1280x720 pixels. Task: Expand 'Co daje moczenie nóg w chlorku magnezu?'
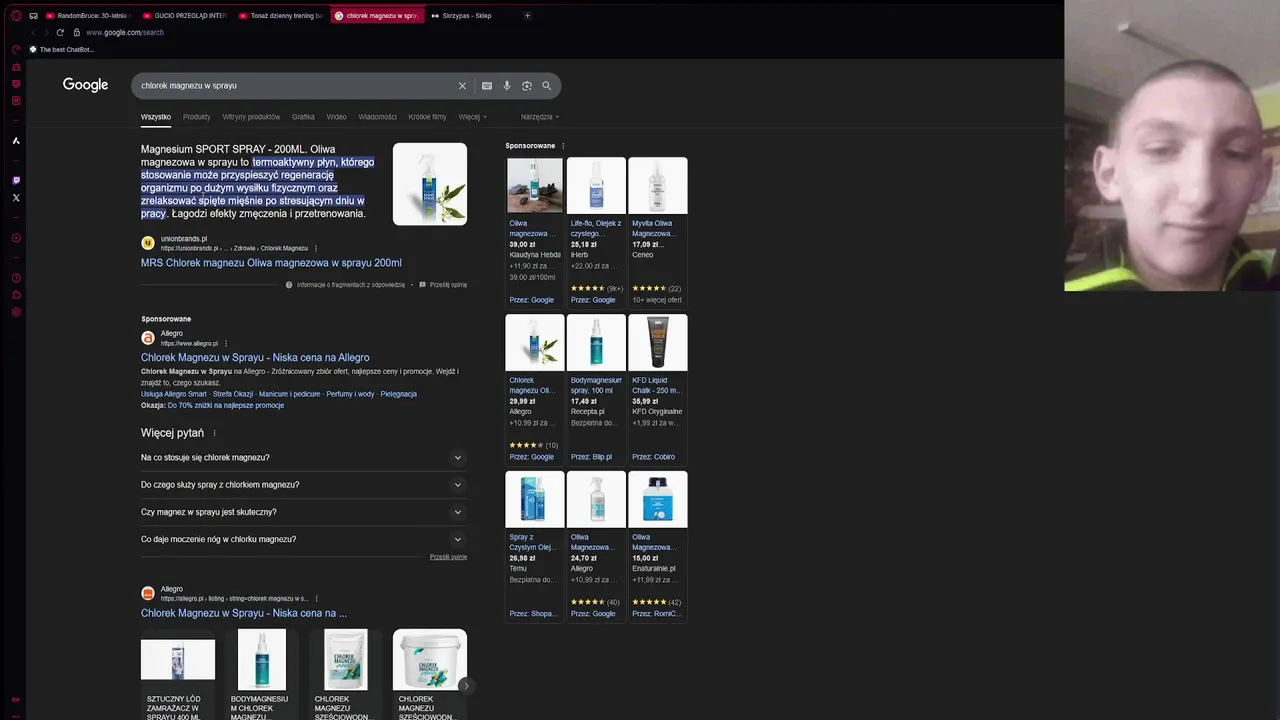tap(304, 539)
